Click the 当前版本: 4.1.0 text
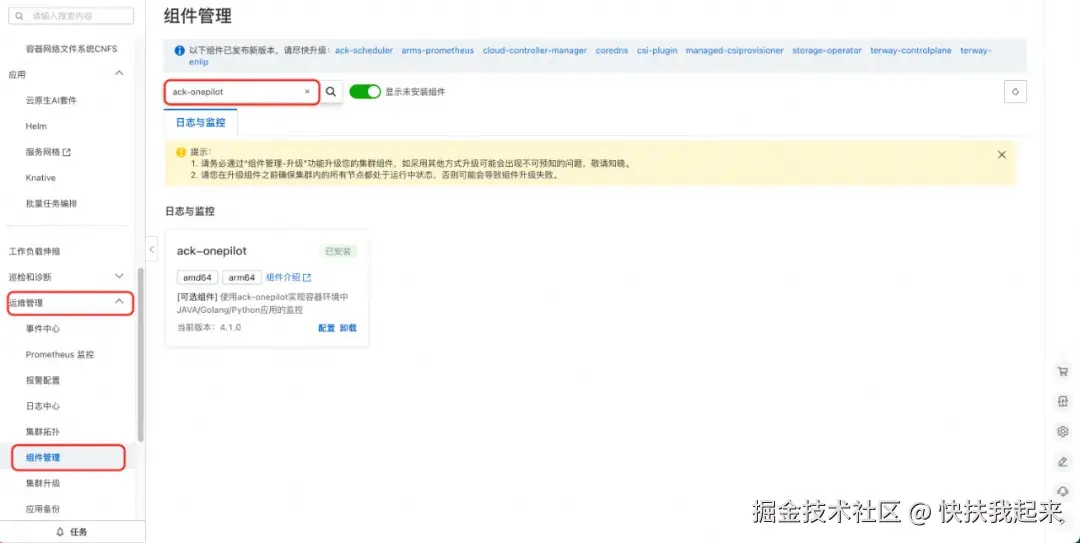Image resolution: width=1080 pixels, height=543 pixels. coord(209,327)
